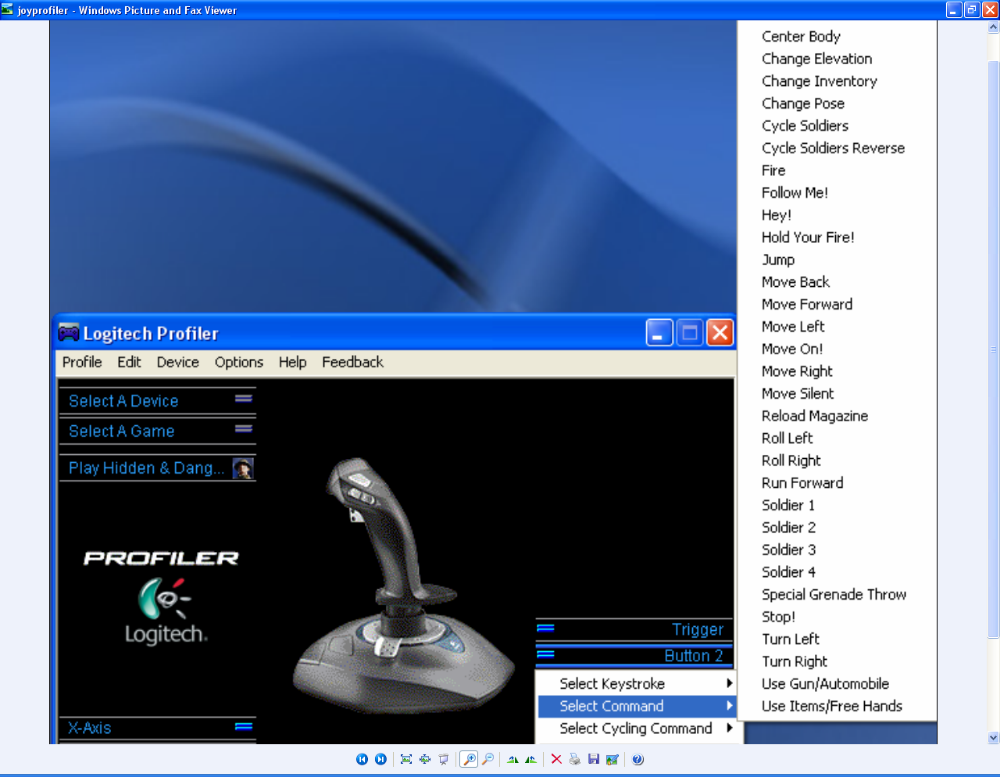Go to the next image in viewer
The height and width of the screenshot is (777, 1000).
(x=381, y=759)
